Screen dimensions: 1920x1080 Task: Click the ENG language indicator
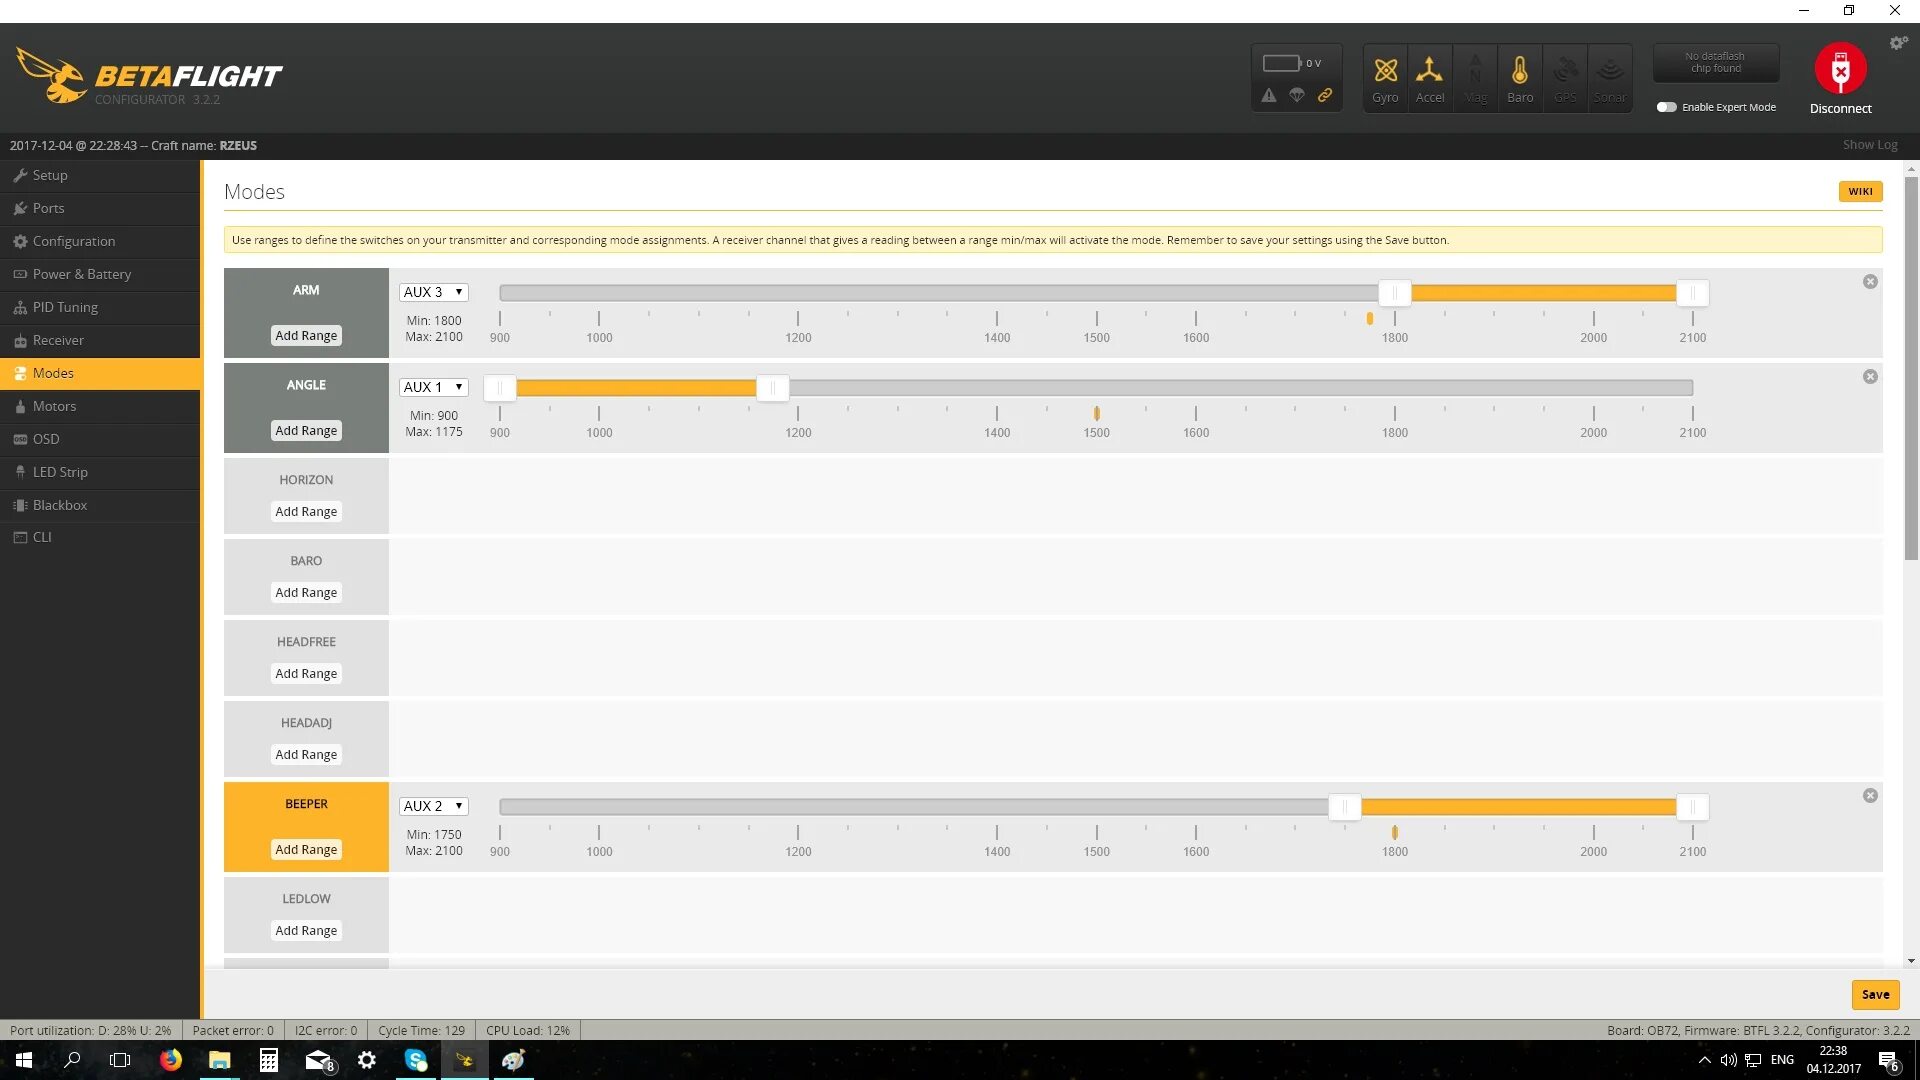click(1782, 1060)
